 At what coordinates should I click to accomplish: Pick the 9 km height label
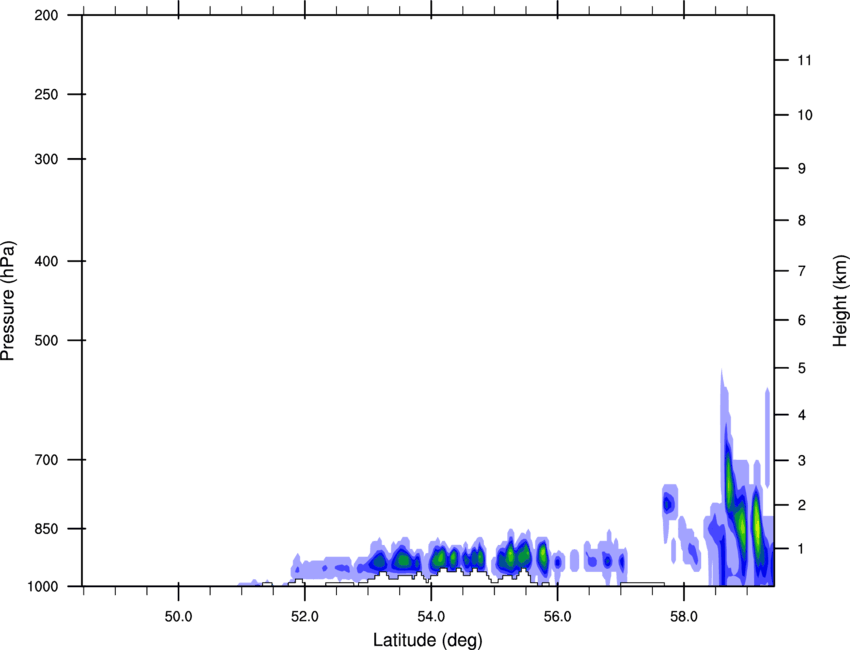[802, 169]
